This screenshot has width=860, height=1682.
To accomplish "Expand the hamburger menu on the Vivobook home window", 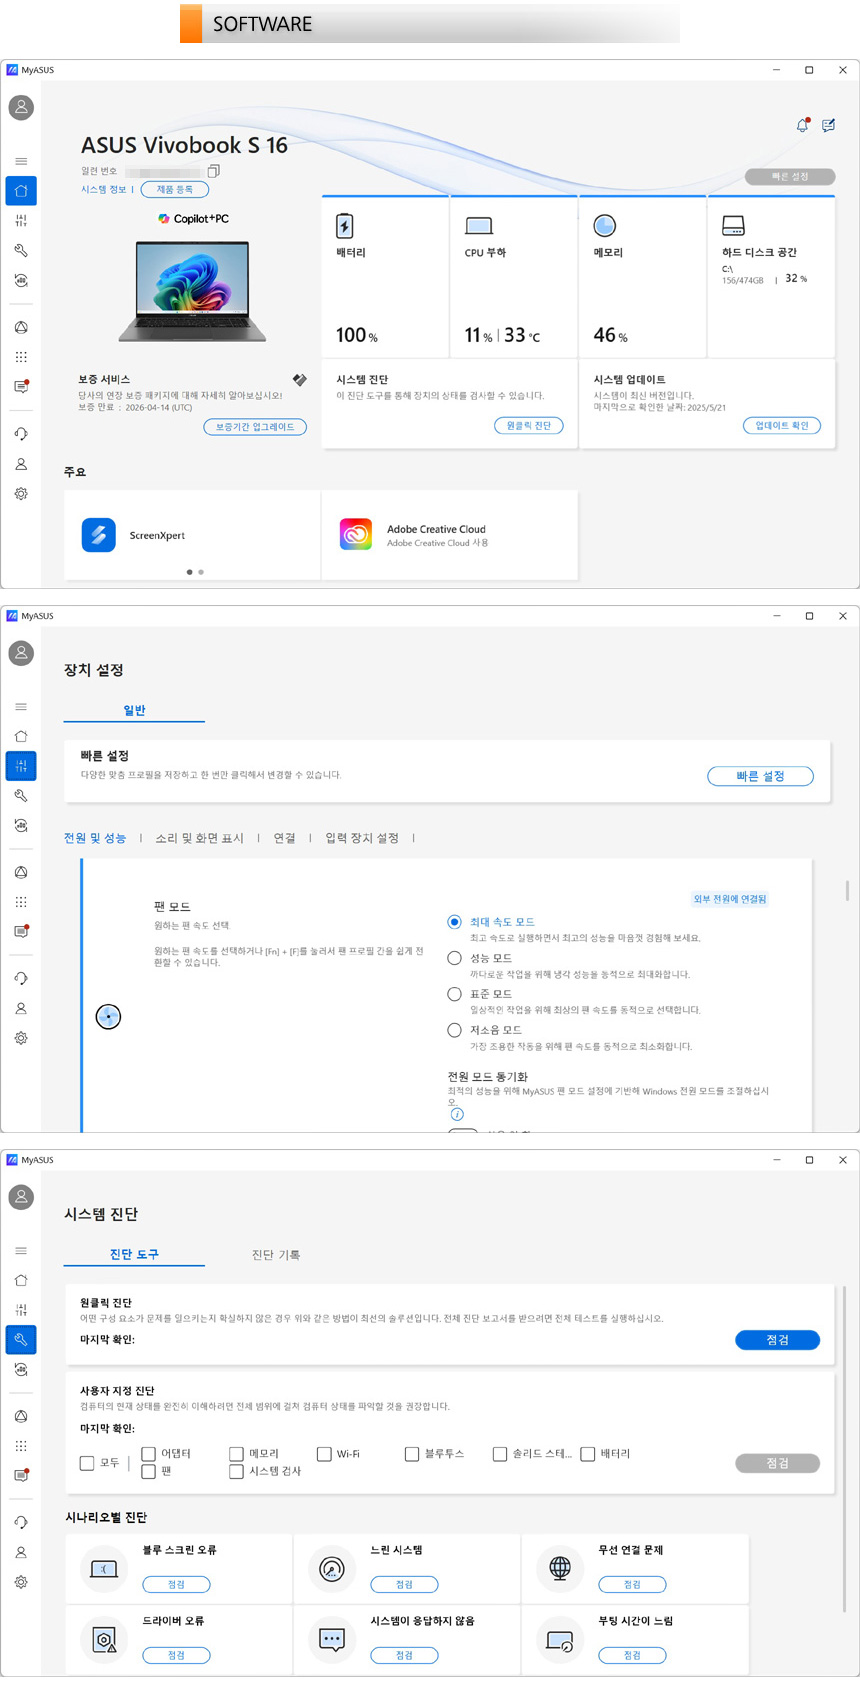I will pyautogui.click(x=21, y=161).
